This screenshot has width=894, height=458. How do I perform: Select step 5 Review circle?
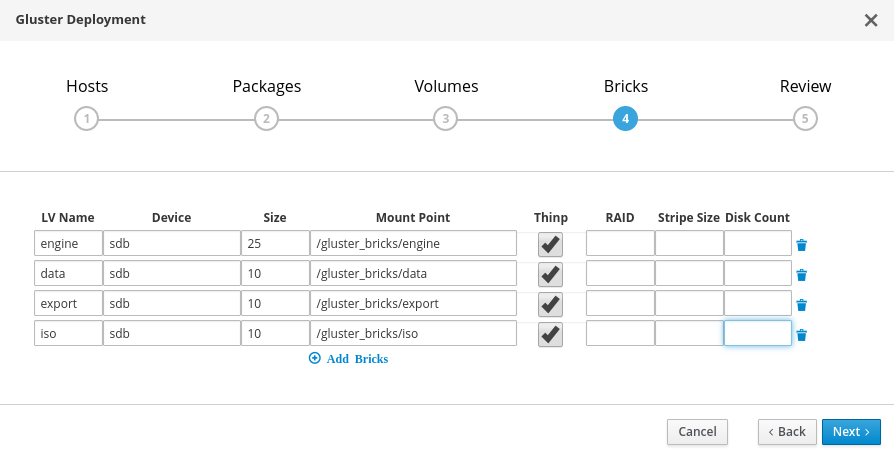point(805,119)
